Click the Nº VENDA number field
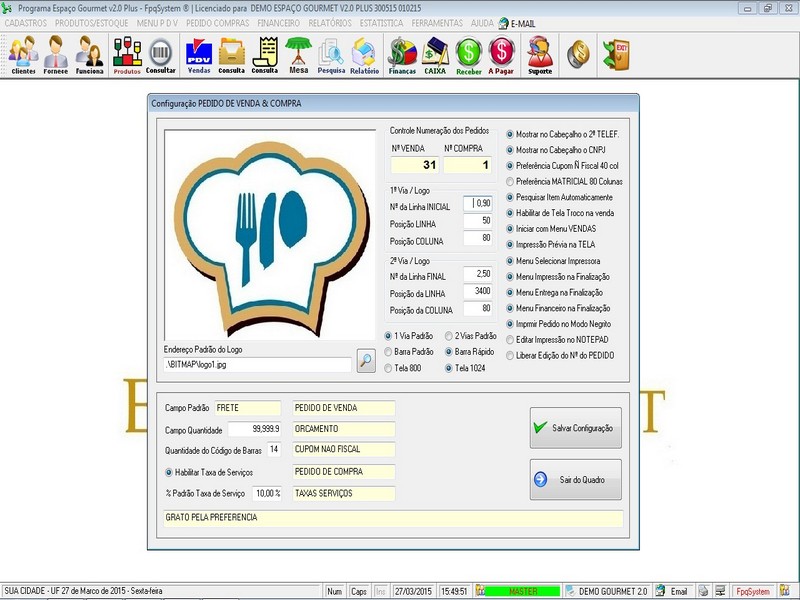This screenshot has width=800, height=600. [415, 165]
